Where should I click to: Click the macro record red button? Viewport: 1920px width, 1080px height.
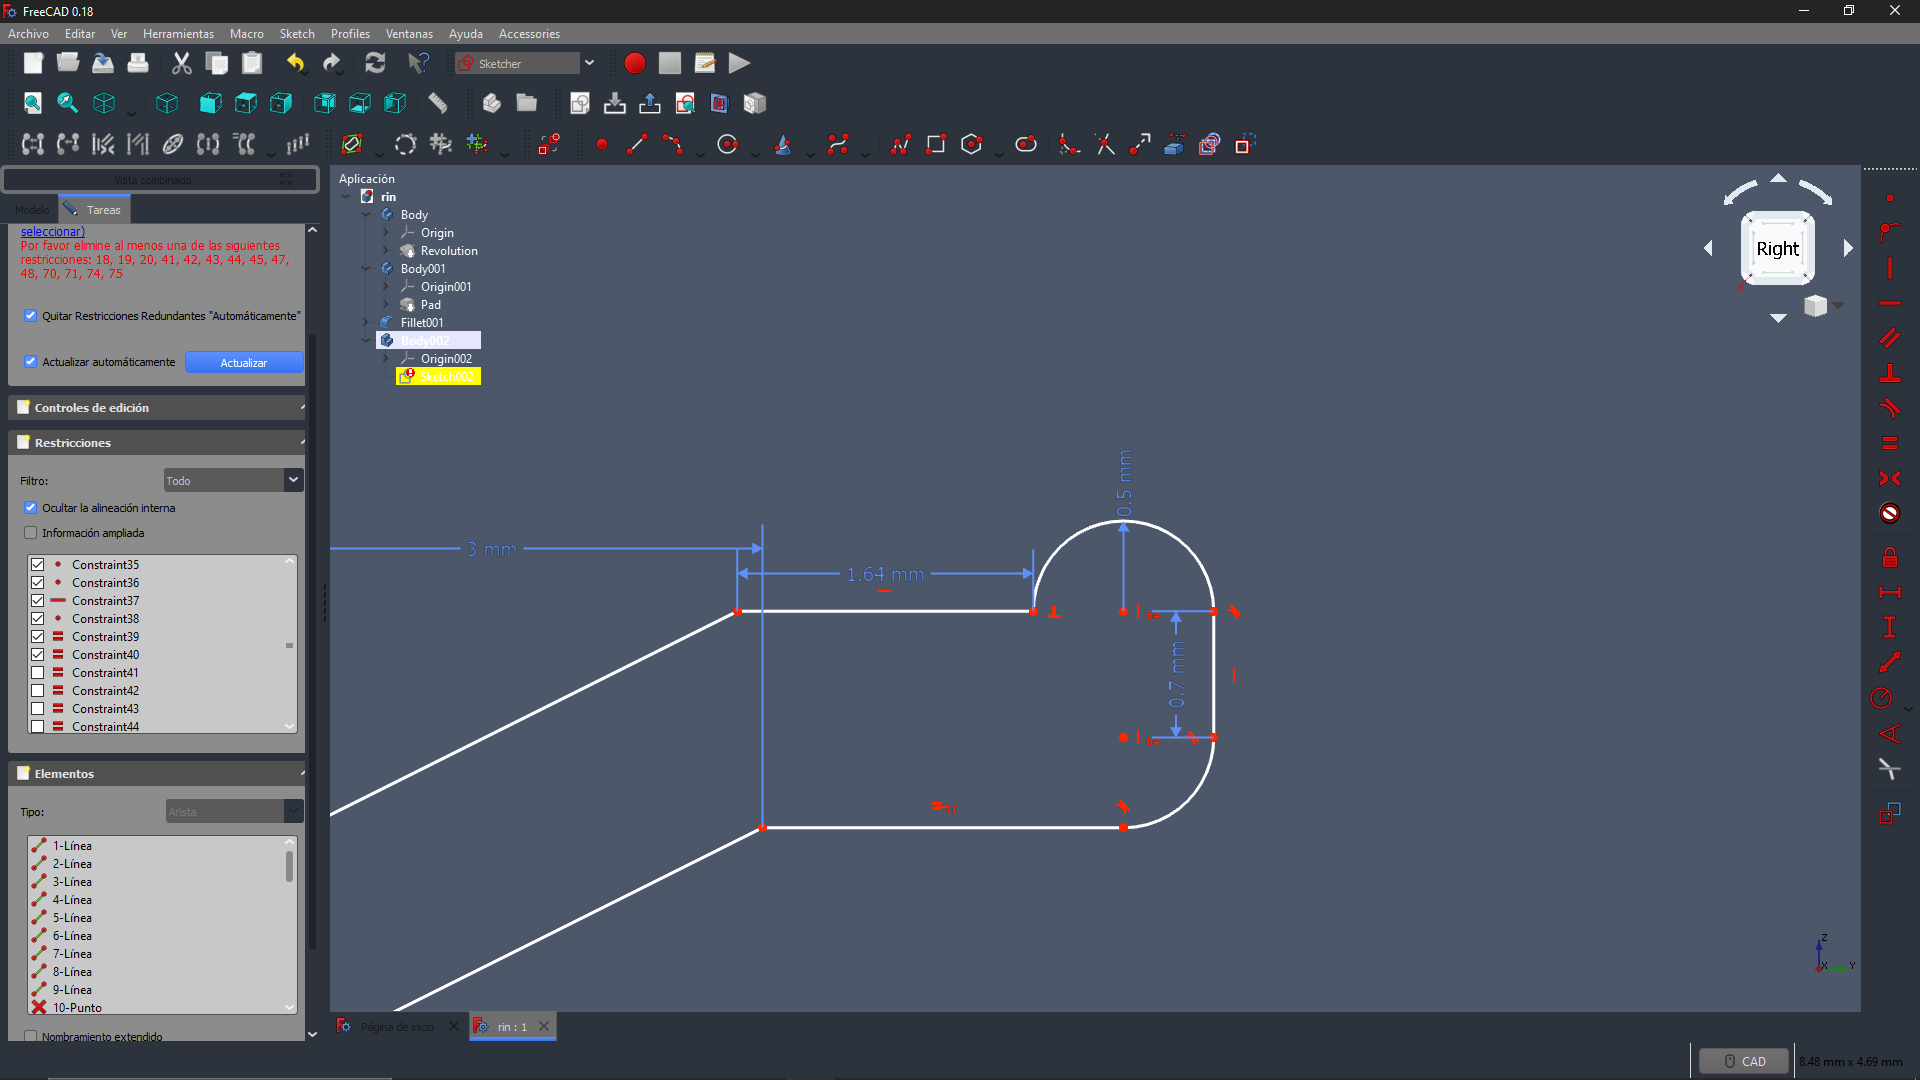634,63
